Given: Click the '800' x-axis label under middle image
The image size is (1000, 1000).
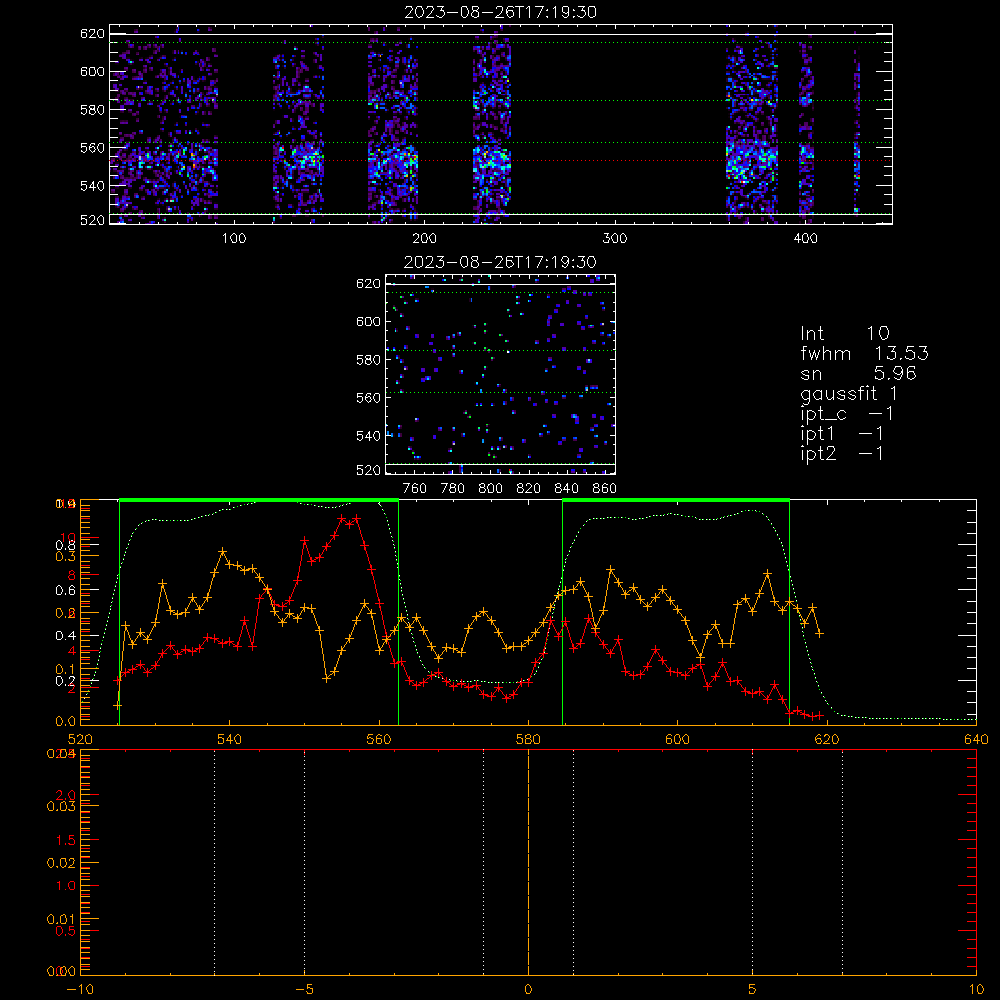Looking at the screenshot, I should 490,489.
